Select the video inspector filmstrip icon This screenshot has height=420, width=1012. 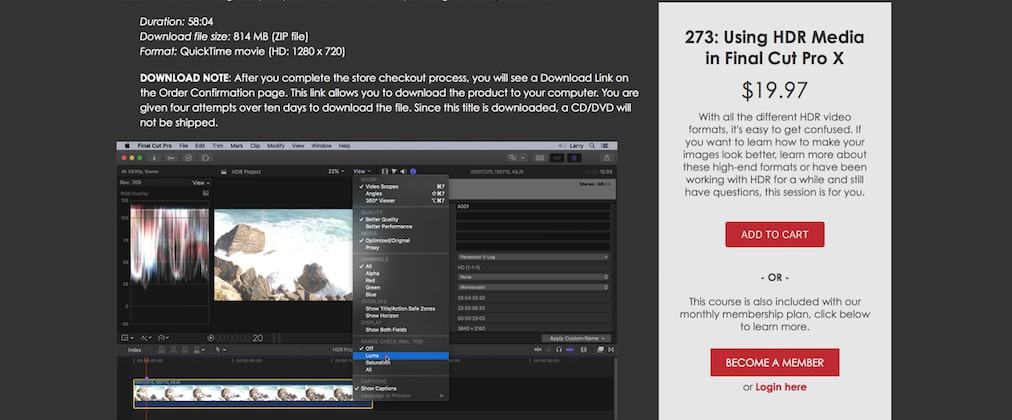(385, 172)
